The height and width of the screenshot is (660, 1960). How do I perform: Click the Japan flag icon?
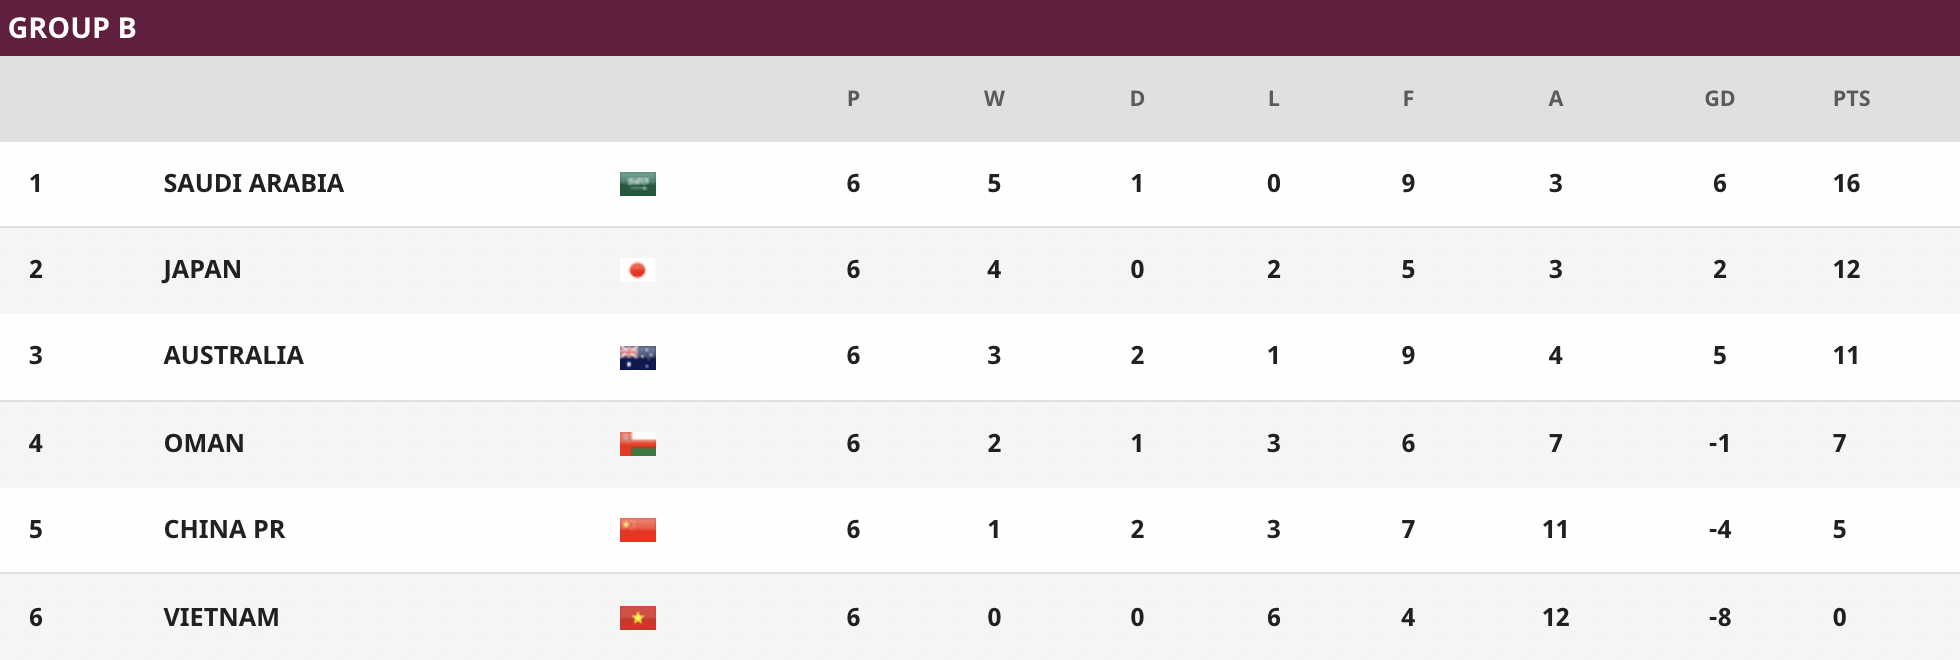coord(637,270)
